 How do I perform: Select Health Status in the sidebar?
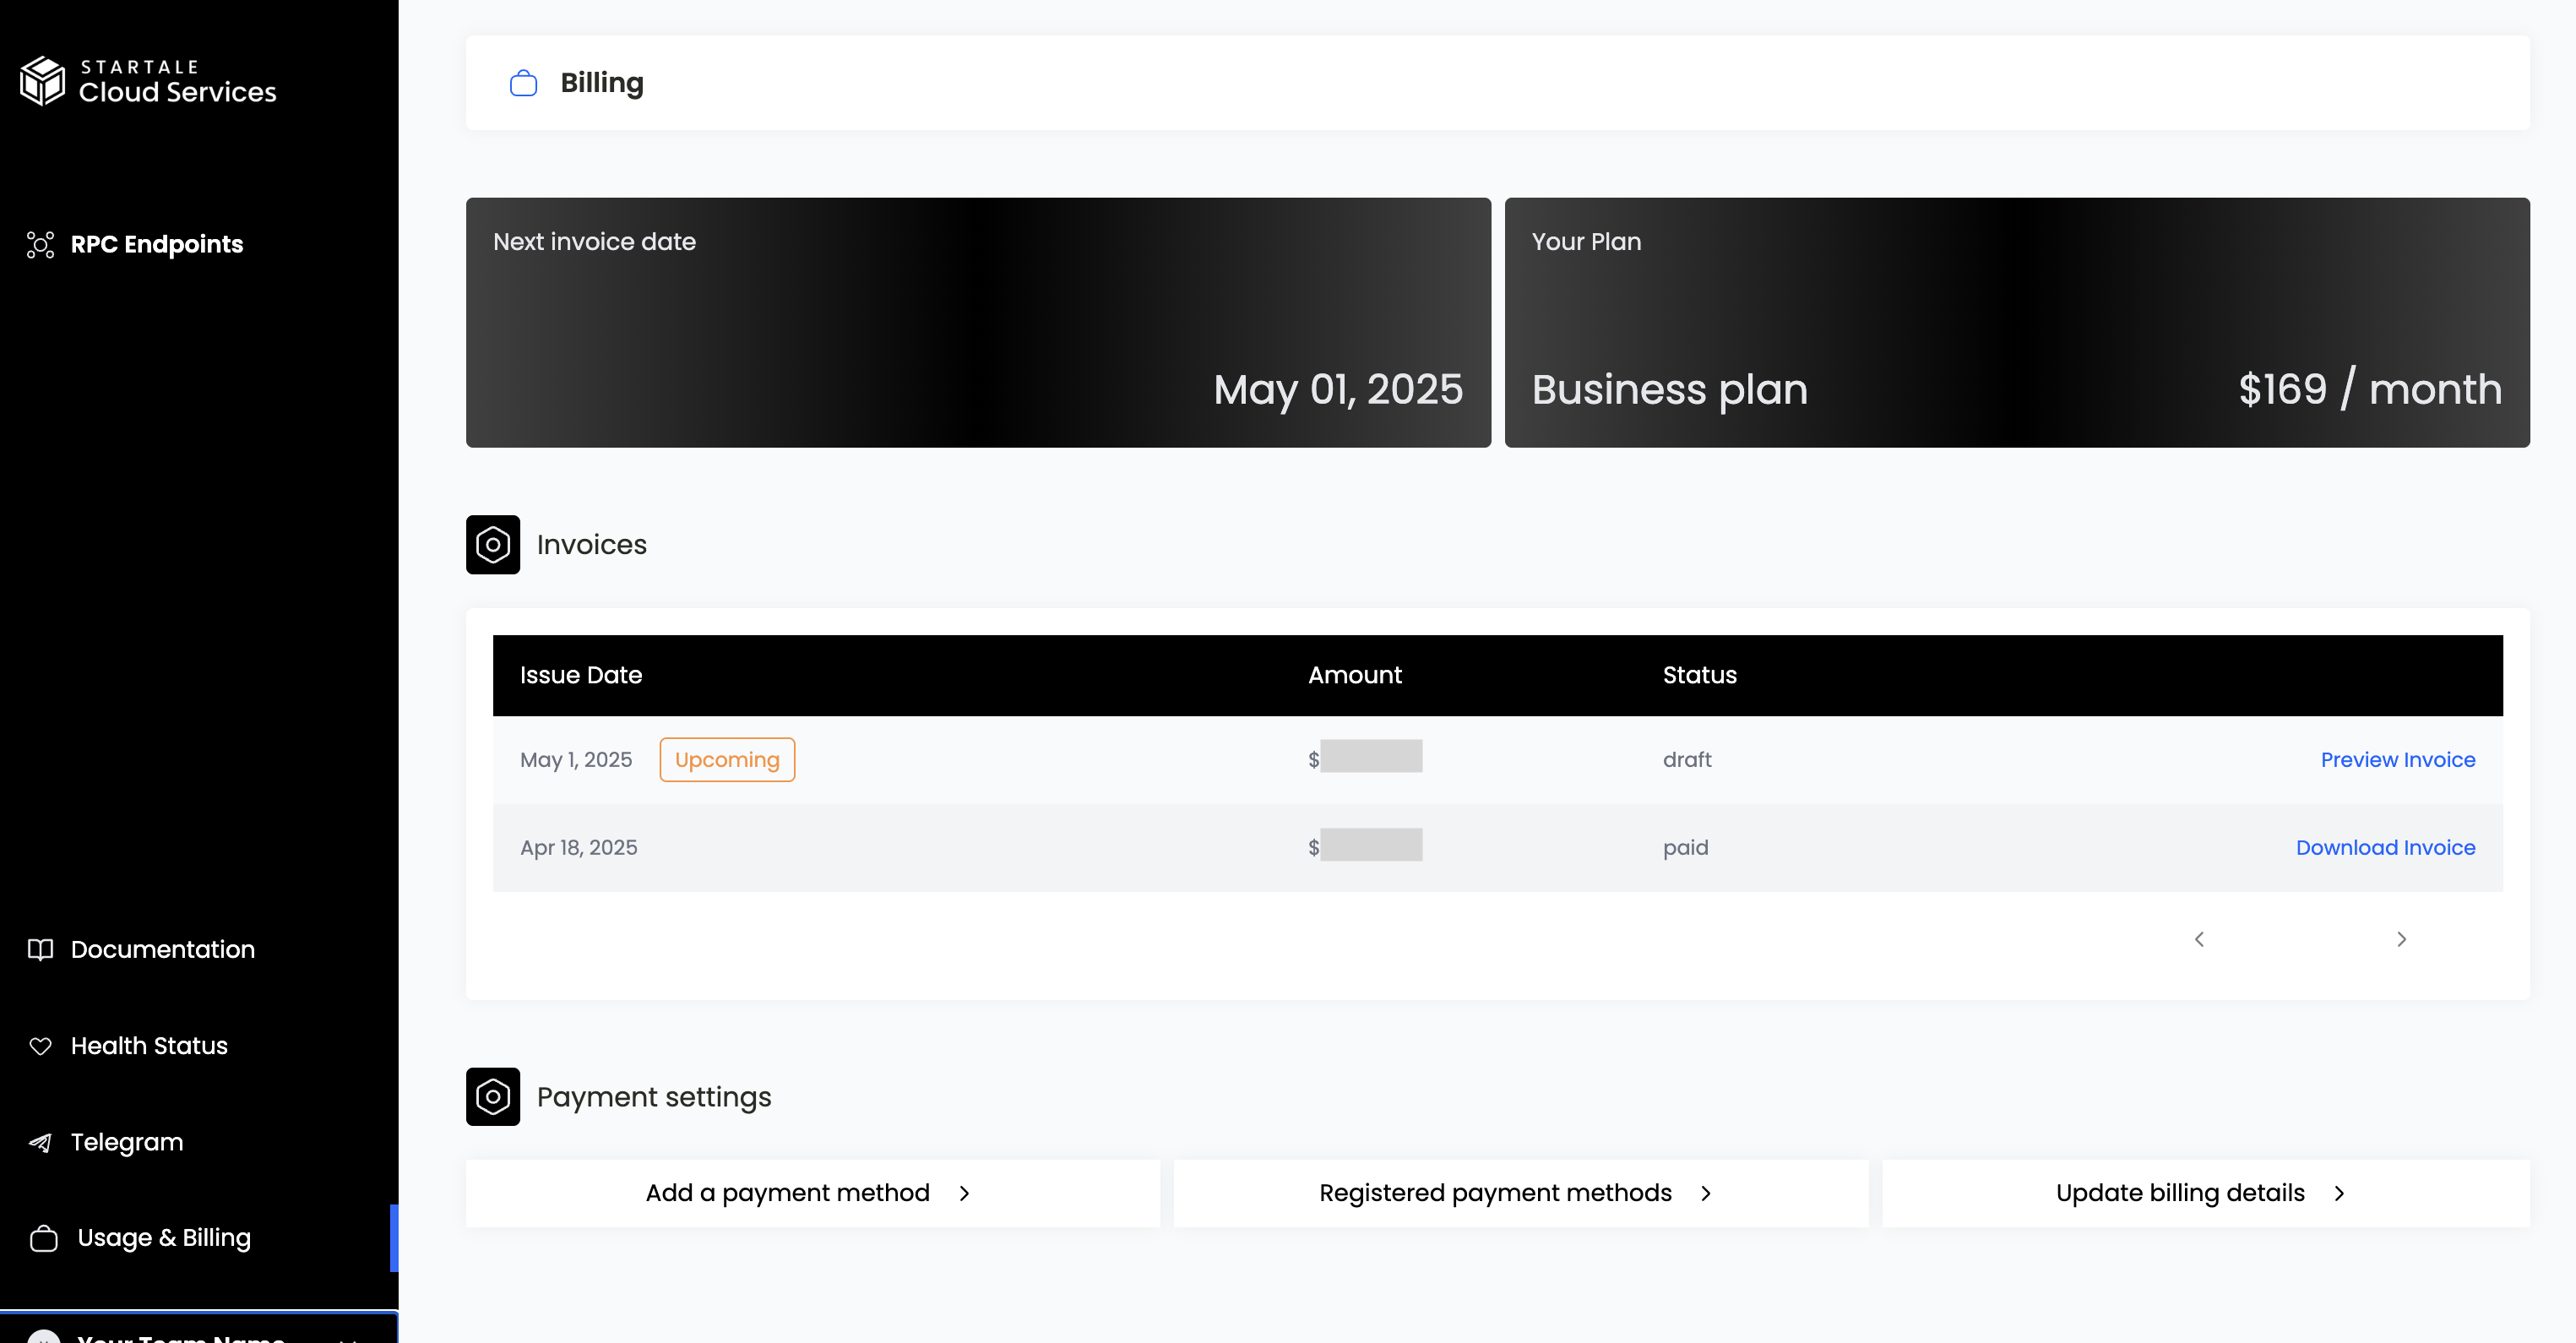click(x=149, y=1046)
